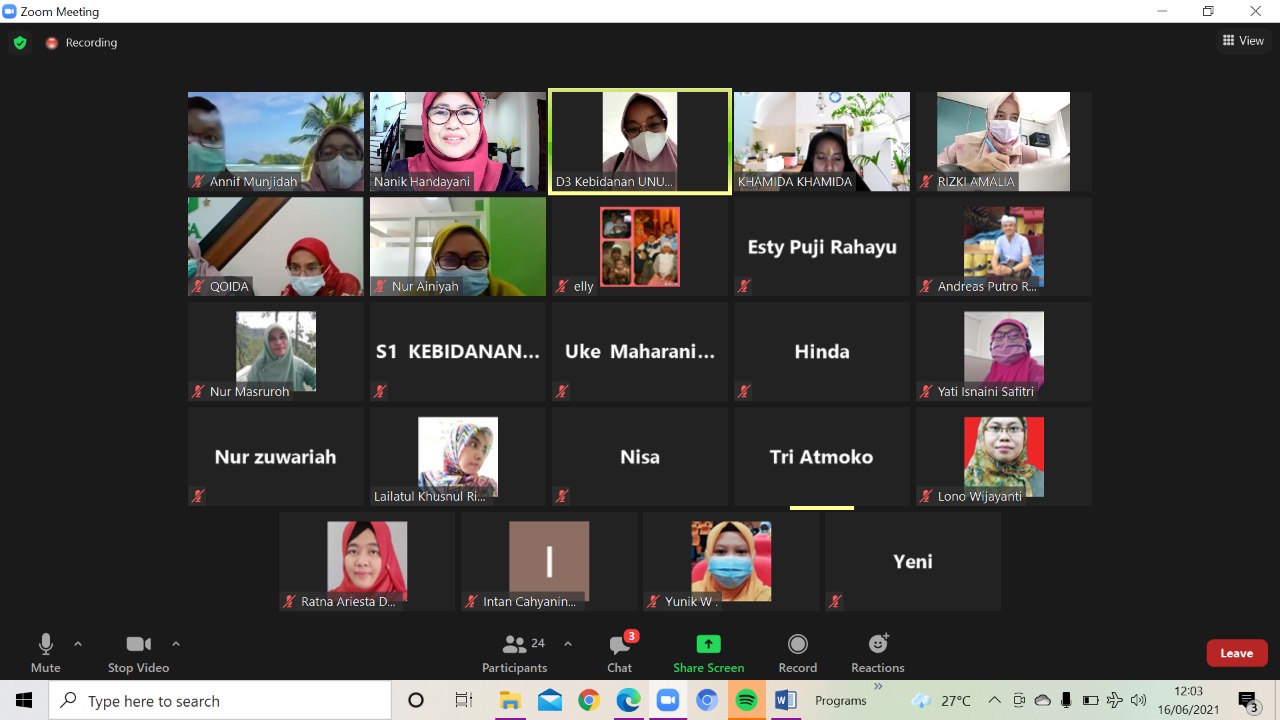Click the green Share Screen icon

(708, 644)
